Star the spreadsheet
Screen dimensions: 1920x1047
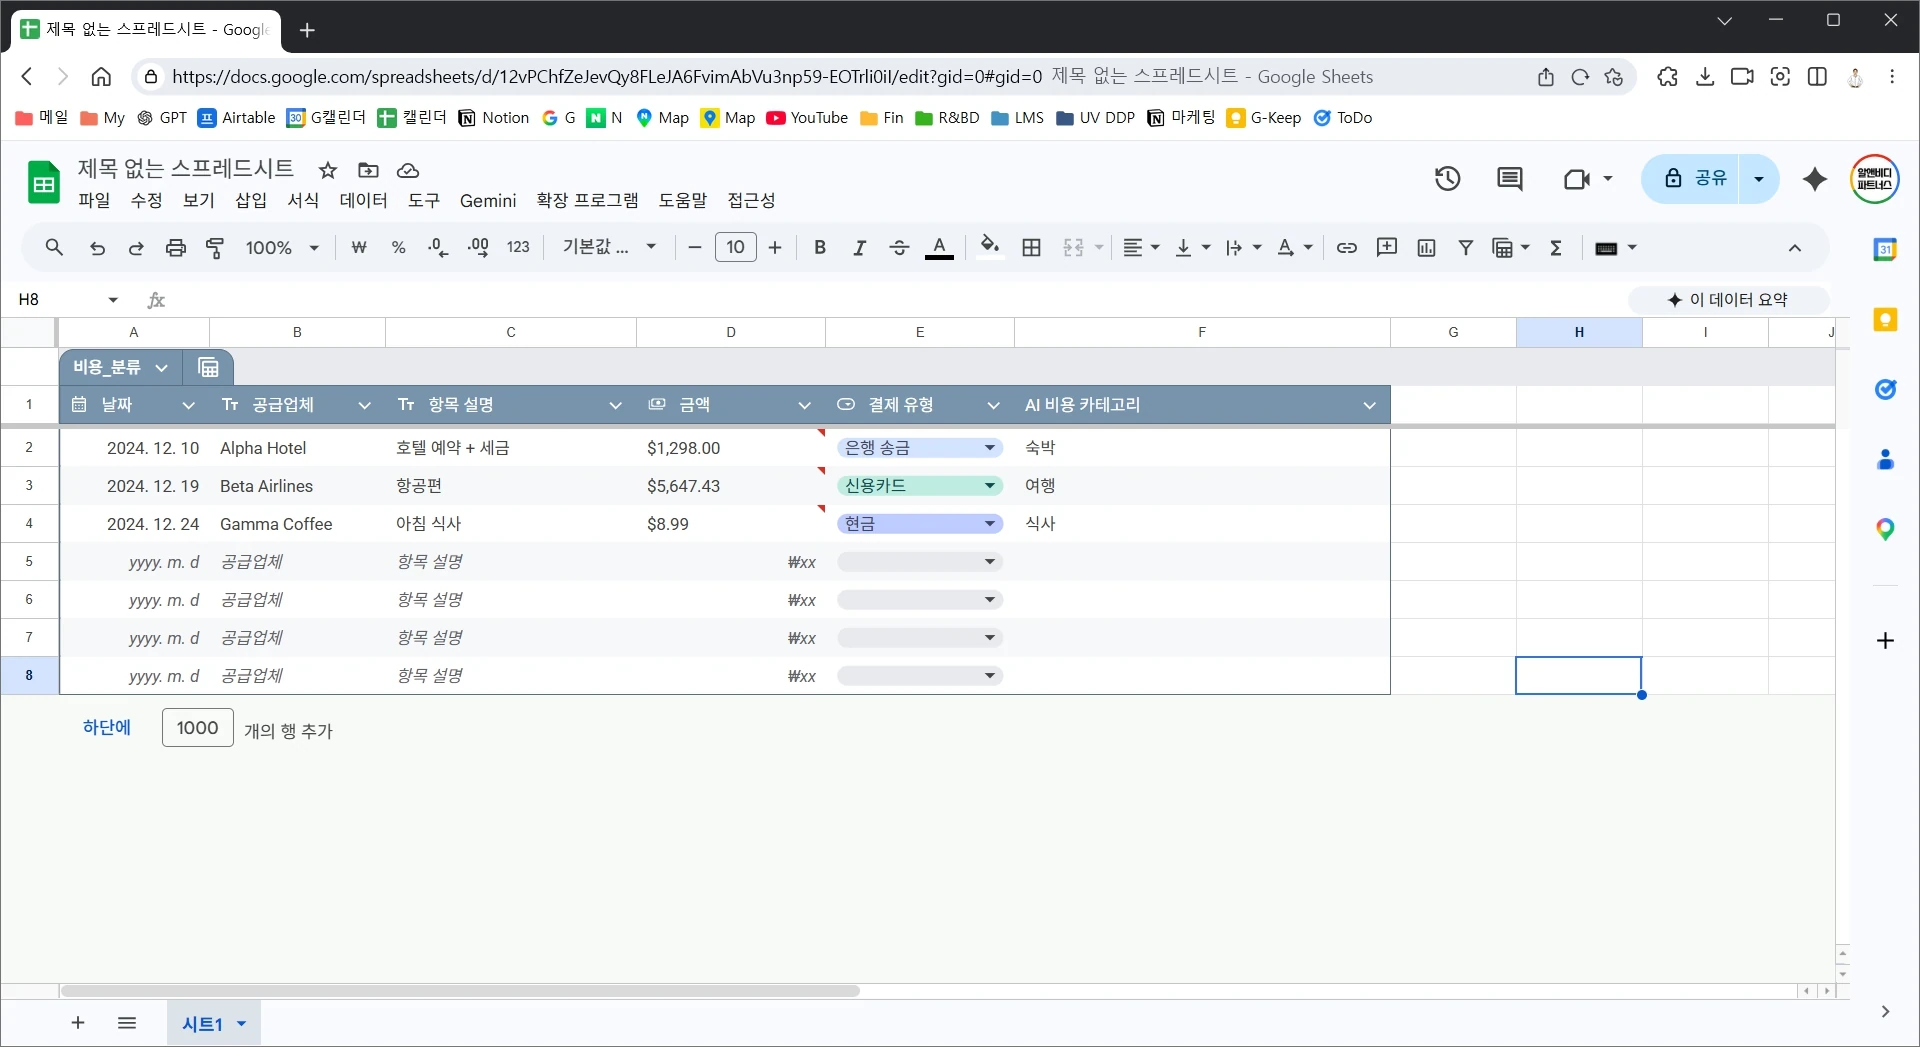(328, 170)
